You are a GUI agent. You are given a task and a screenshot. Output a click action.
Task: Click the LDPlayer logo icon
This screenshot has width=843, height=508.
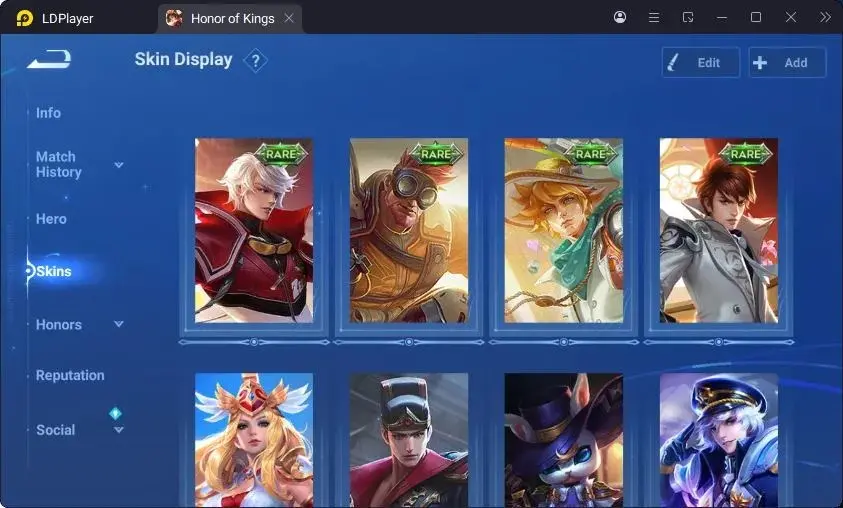(x=24, y=18)
